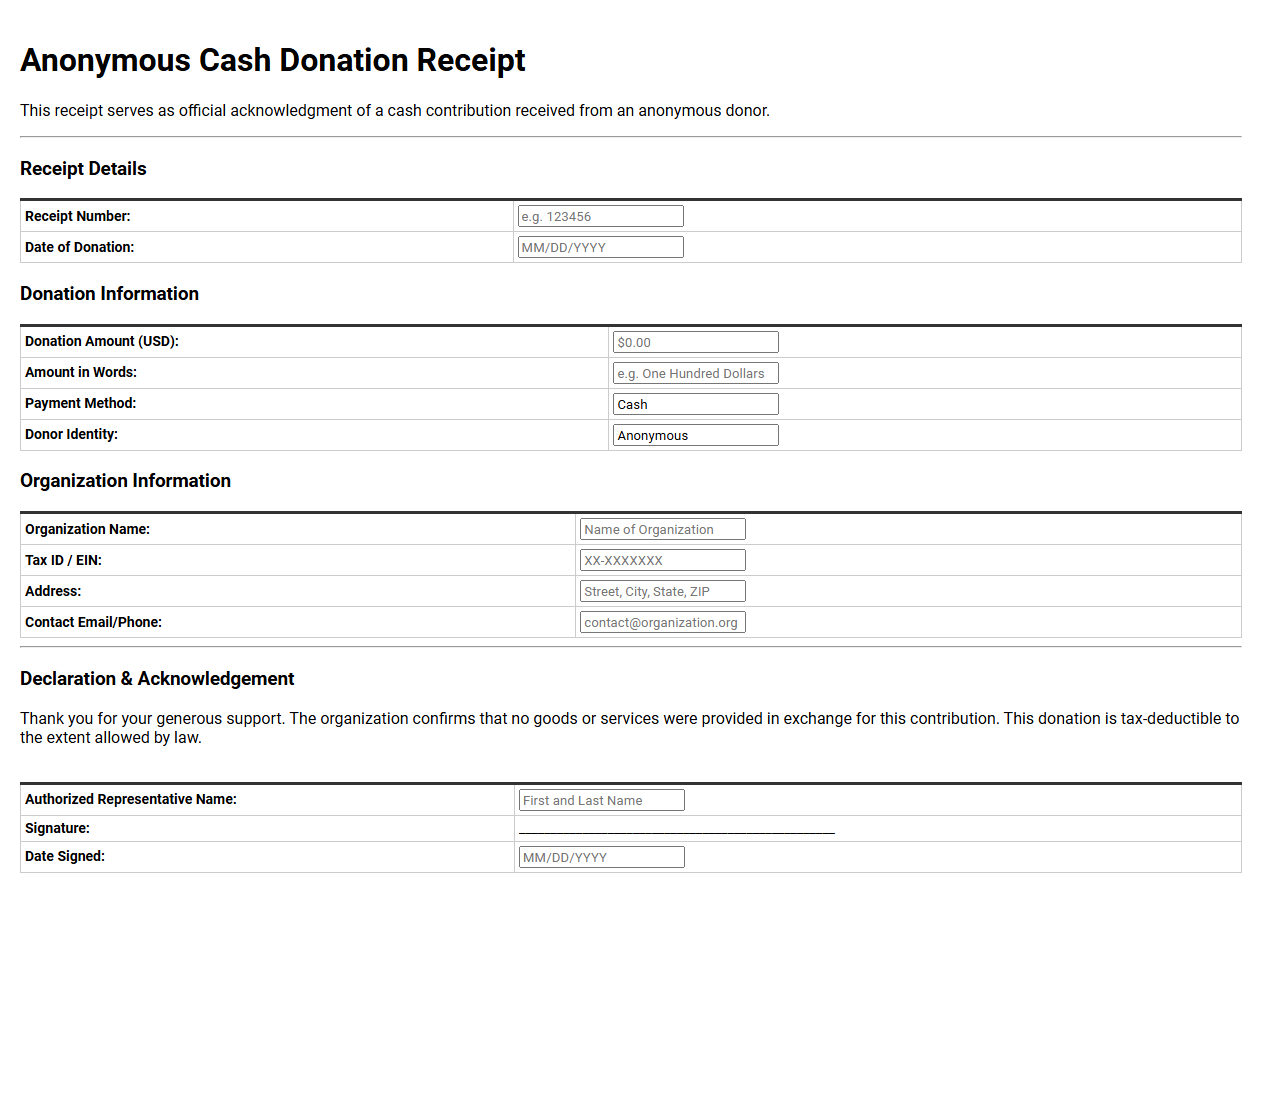The height and width of the screenshot is (1120, 1262).
Task: Click the Contact Email/Phone input
Action: click(x=663, y=622)
